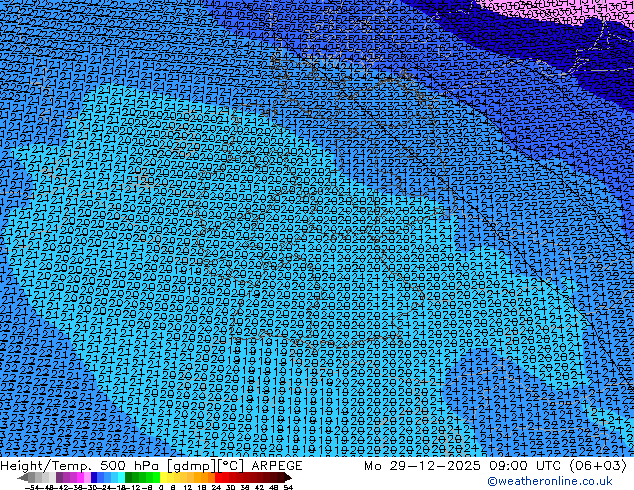This screenshot has width=634, height=490.
Task: Click the '[gdmp]' unit label
Action: point(192,466)
